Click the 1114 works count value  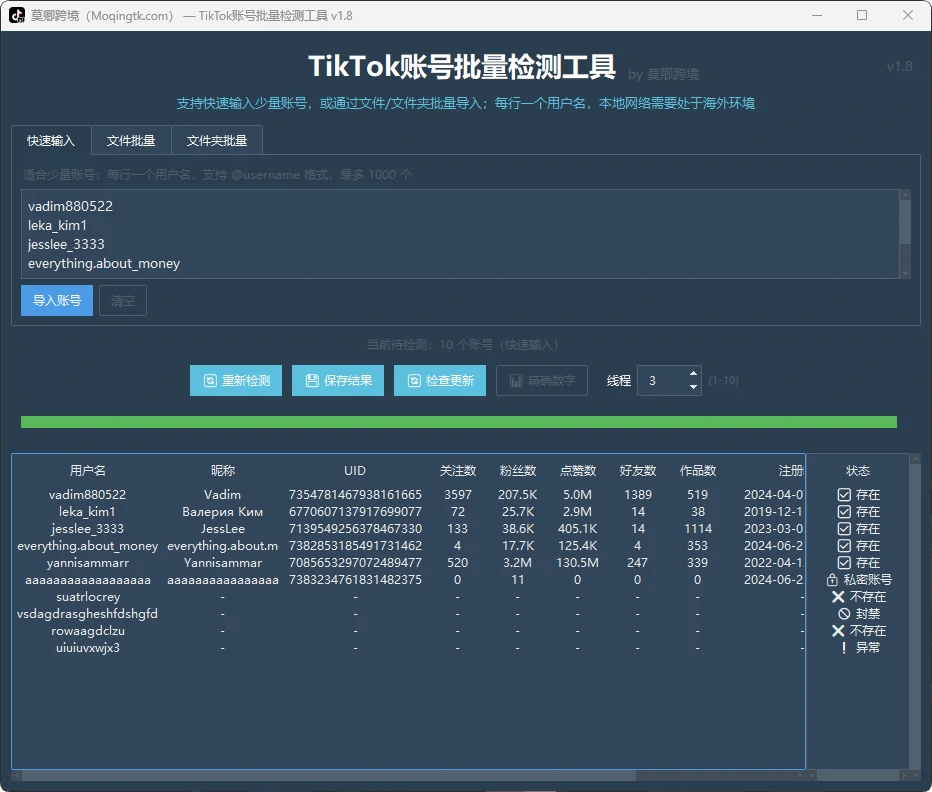pyautogui.click(x=698, y=529)
